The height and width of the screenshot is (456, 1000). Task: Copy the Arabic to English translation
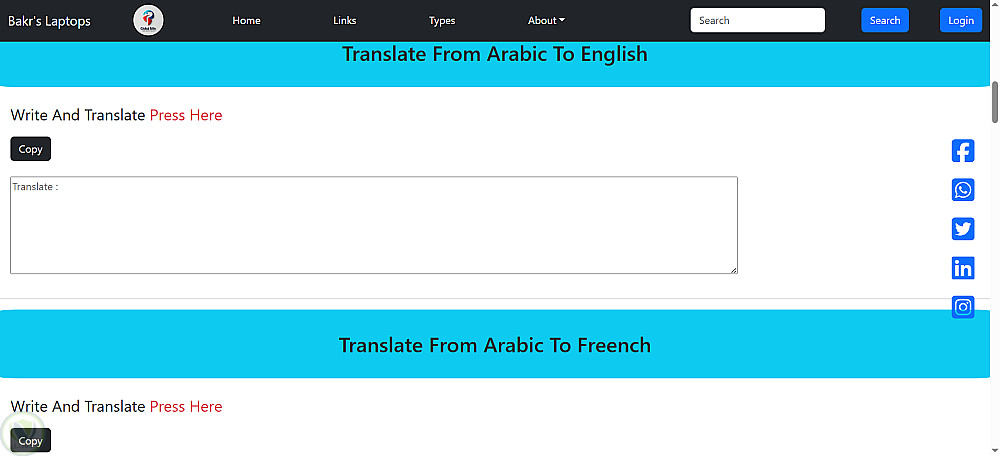[30, 149]
